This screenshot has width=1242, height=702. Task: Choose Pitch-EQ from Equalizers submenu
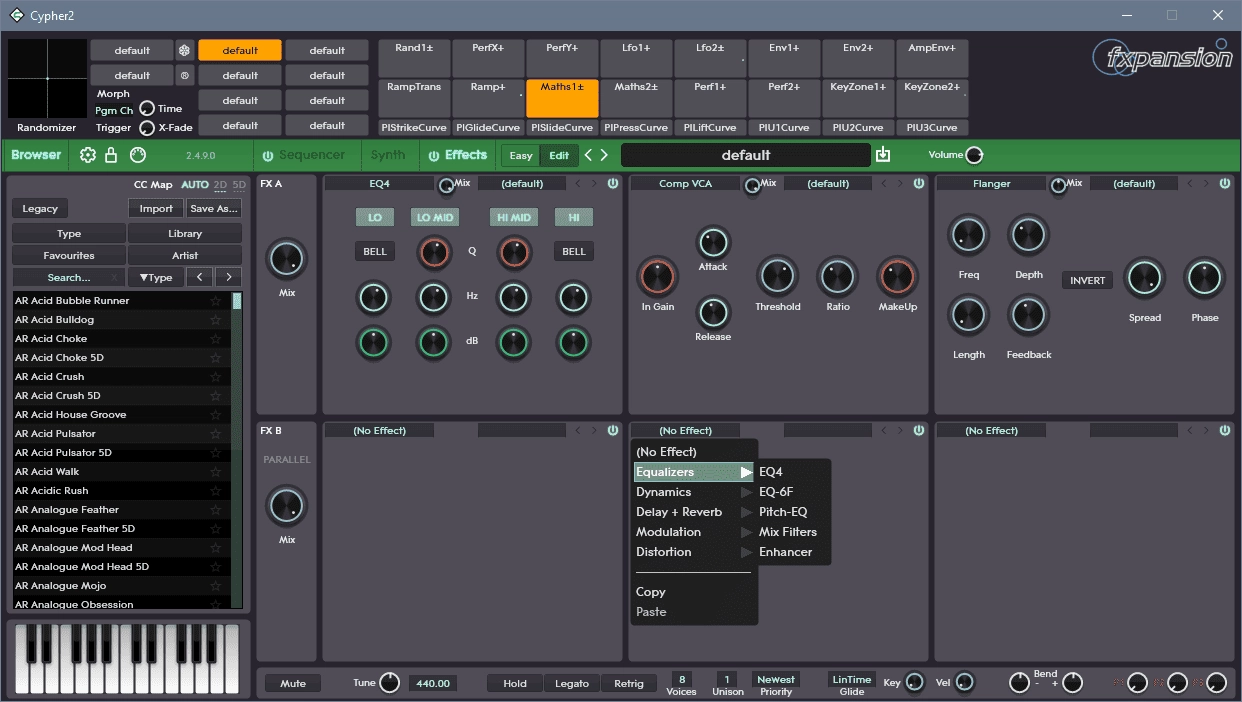click(x=783, y=512)
